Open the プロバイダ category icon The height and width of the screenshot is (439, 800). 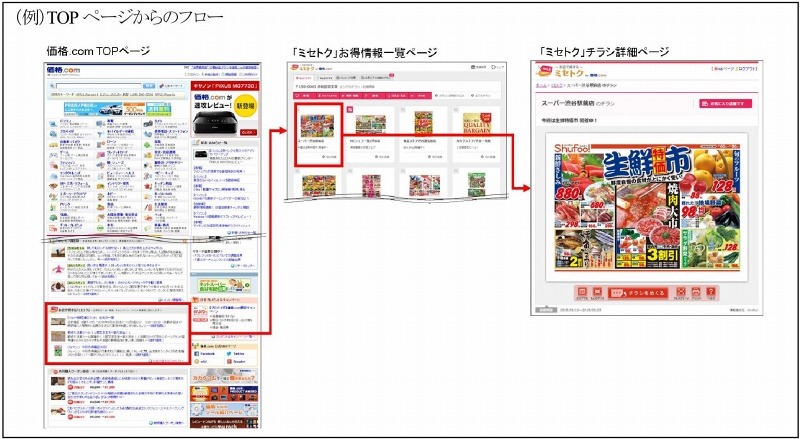pyautogui.click(x=53, y=134)
